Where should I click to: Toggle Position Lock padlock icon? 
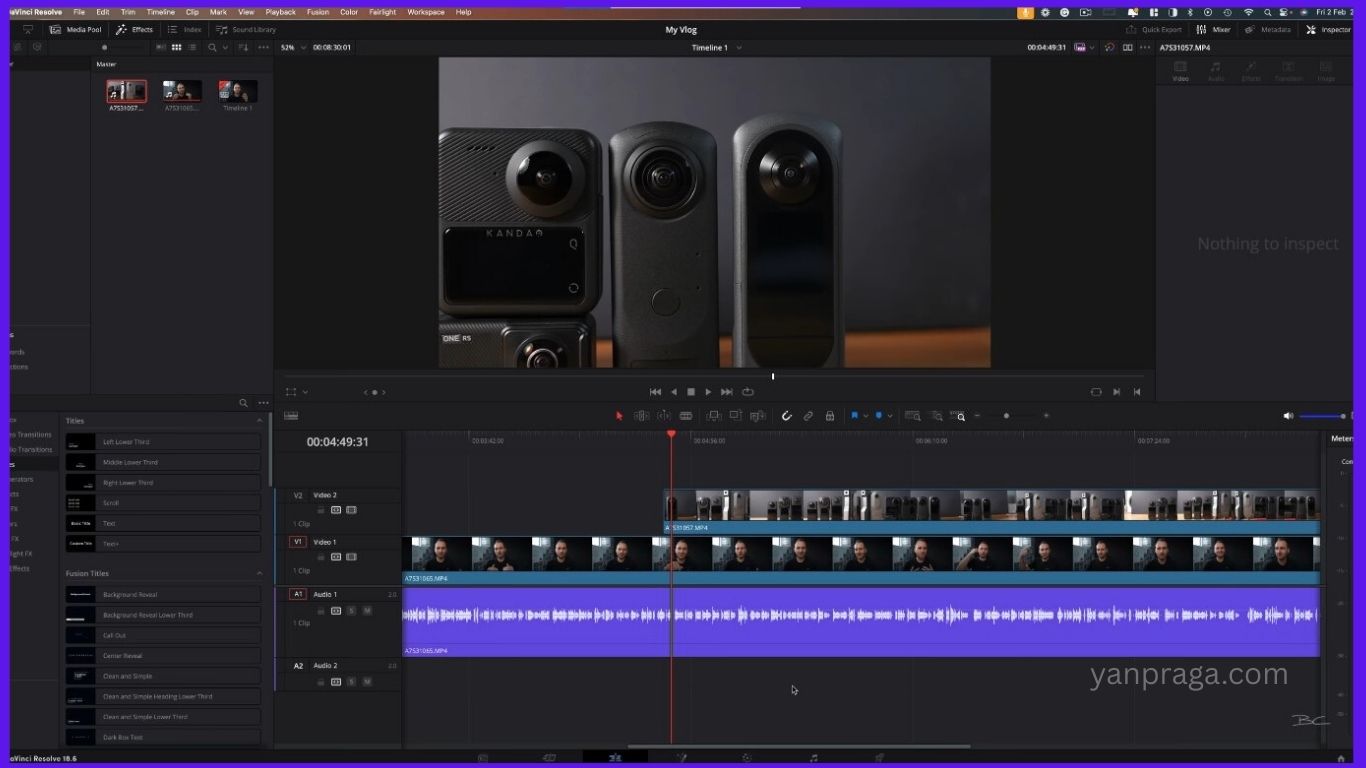tap(830, 416)
